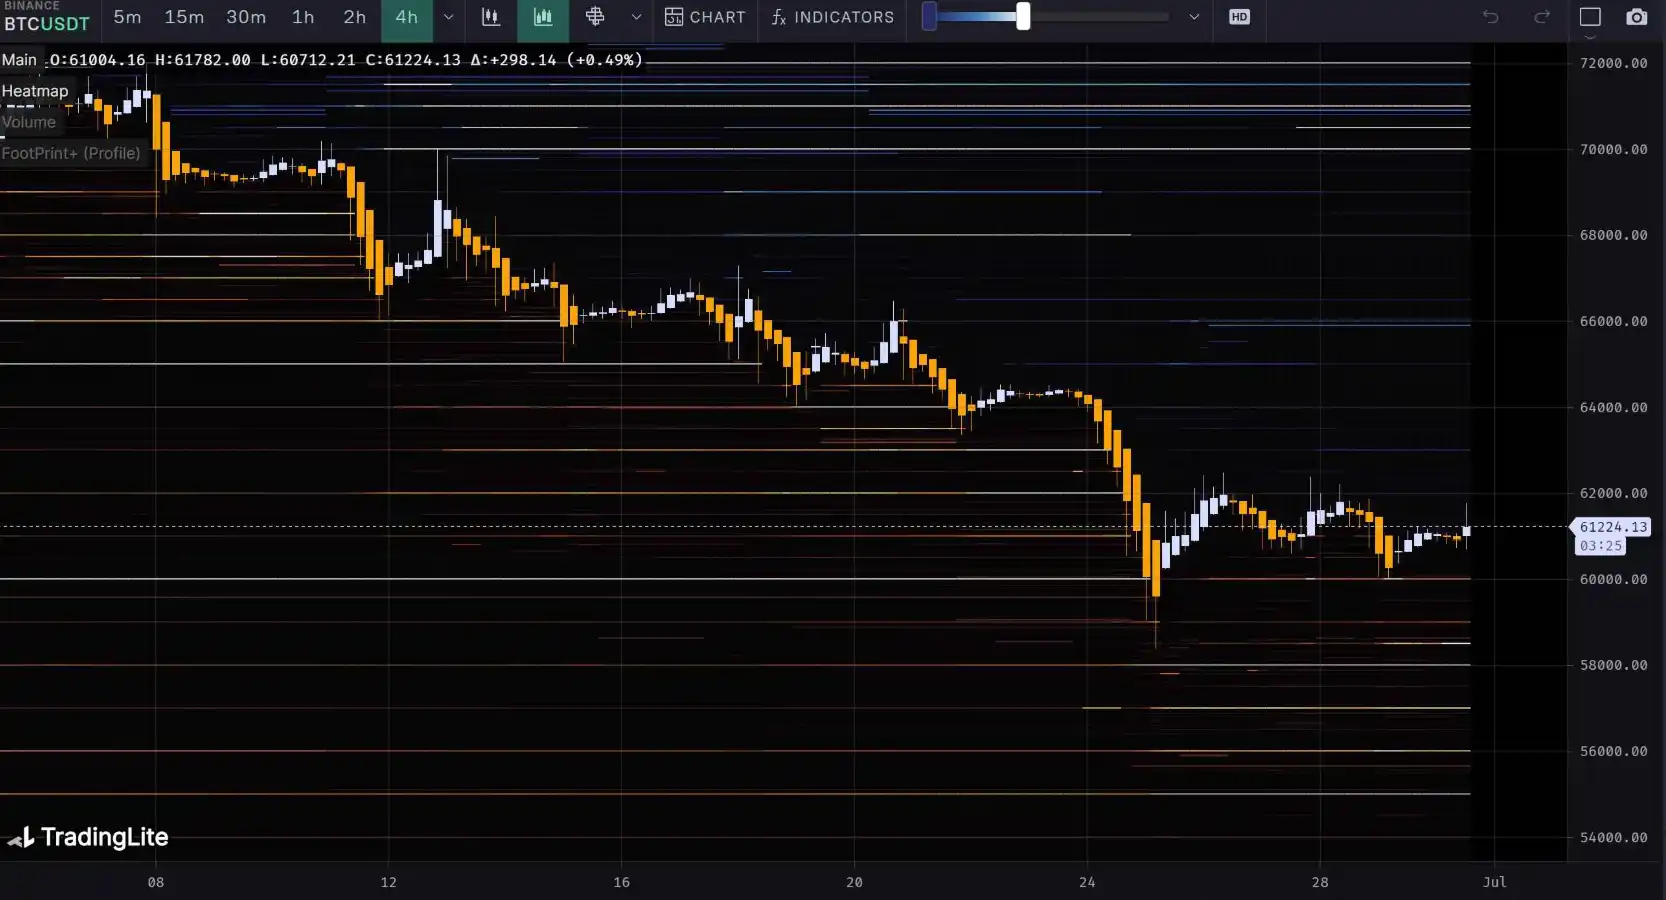Toggle the FootPrint+ (Profile) layer
Viewport: 1666px width, 900px height.
(x=71, y=153)
